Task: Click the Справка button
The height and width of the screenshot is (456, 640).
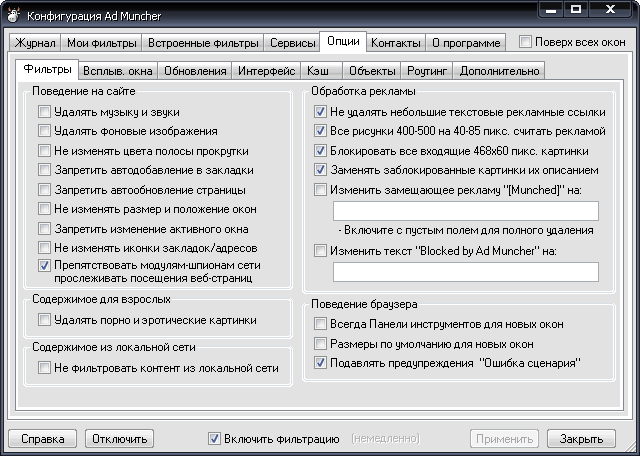Action: [x=42, y=439]
